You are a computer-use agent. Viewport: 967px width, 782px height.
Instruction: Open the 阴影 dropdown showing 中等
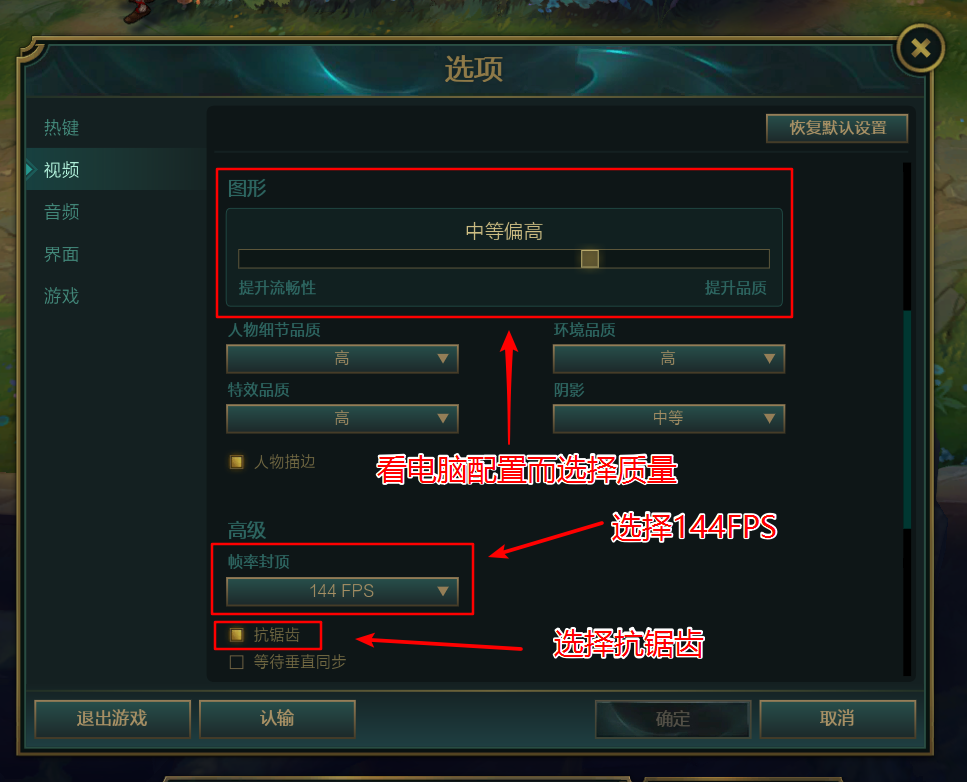[669, 418]
